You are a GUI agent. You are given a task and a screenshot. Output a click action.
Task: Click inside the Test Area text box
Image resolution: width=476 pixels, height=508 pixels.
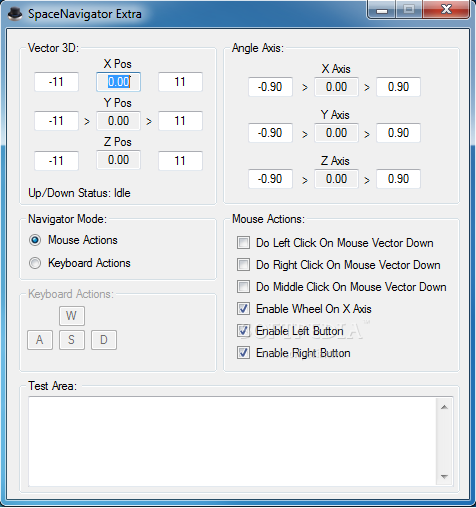[x=233, y=441]
